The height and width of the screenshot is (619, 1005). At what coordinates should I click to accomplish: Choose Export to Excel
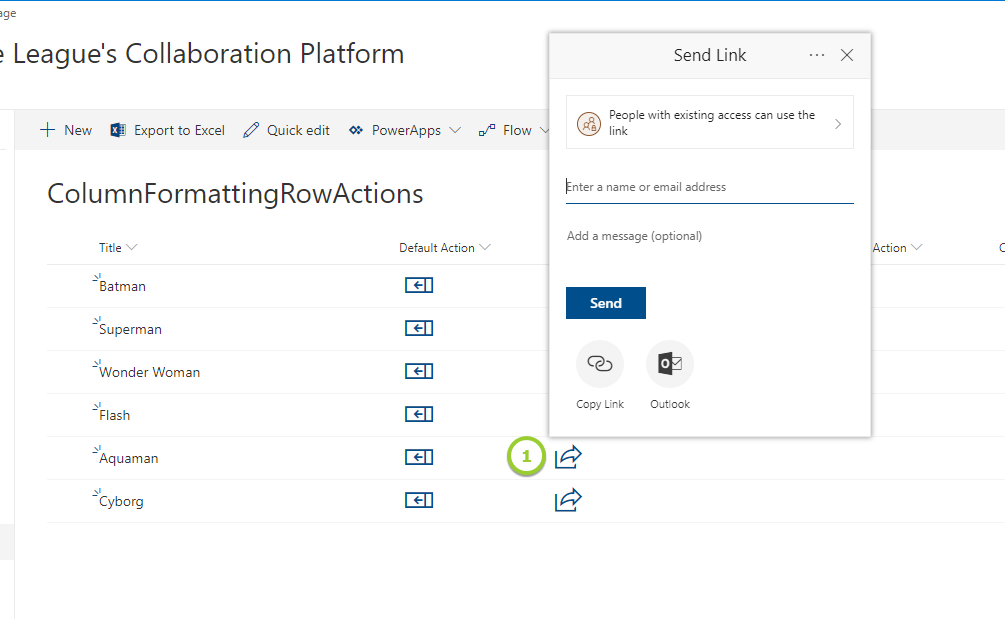pos(168,130)
